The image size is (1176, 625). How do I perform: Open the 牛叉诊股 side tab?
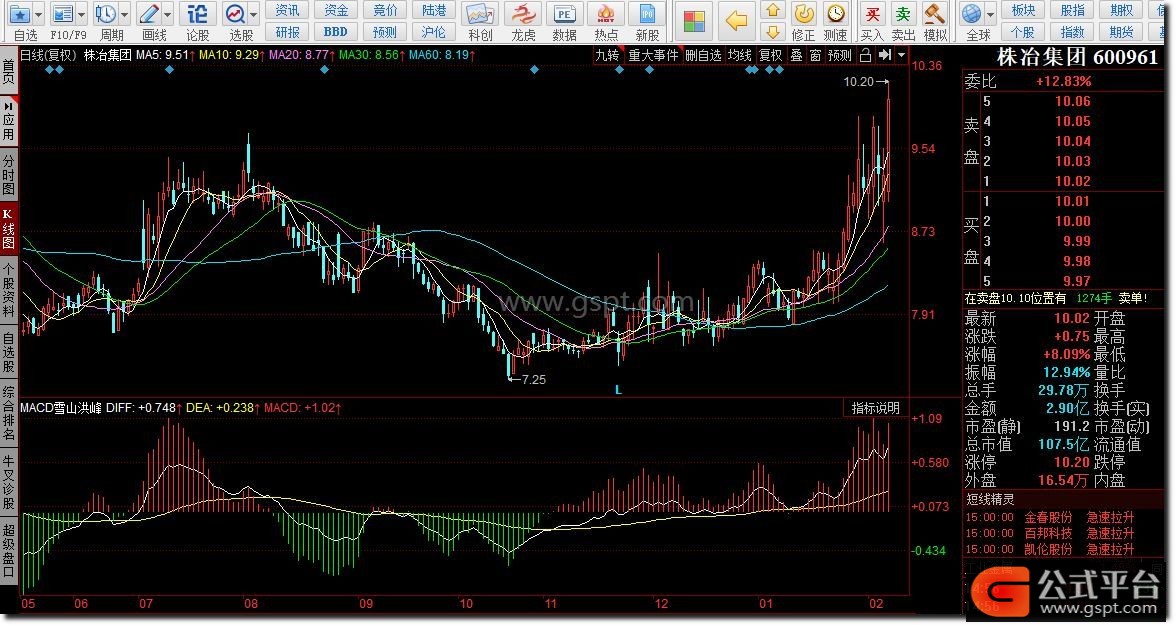click(8, 483)
